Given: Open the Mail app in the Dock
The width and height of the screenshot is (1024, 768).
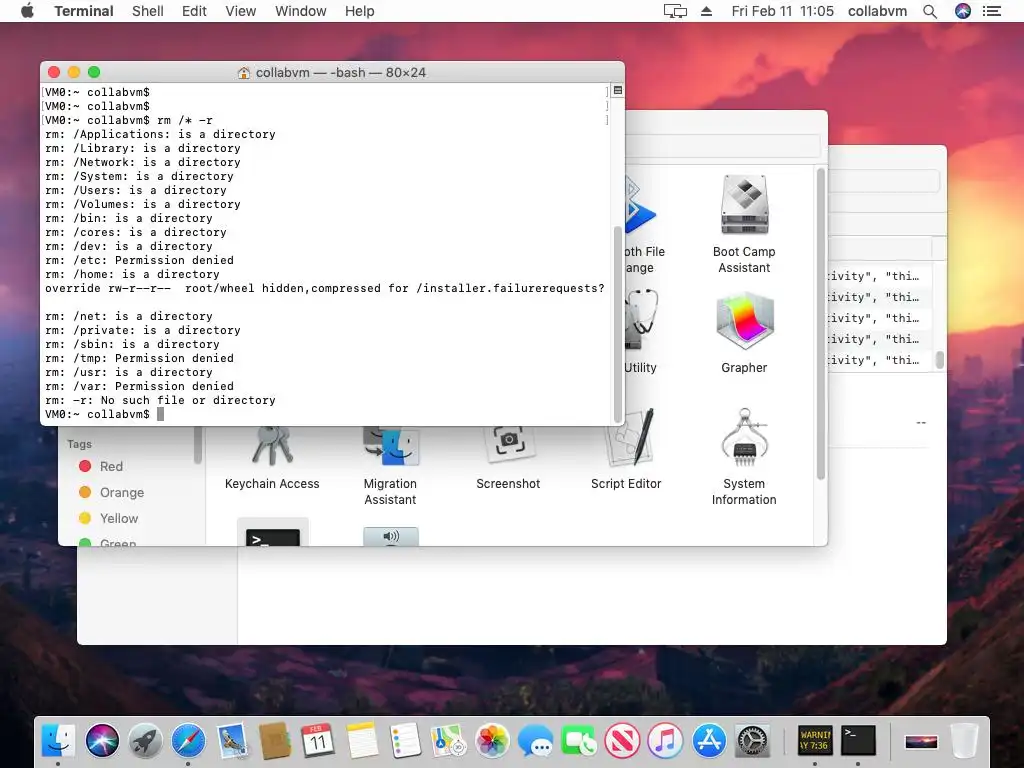Looking at the screenshot, I should click(232, 741).
